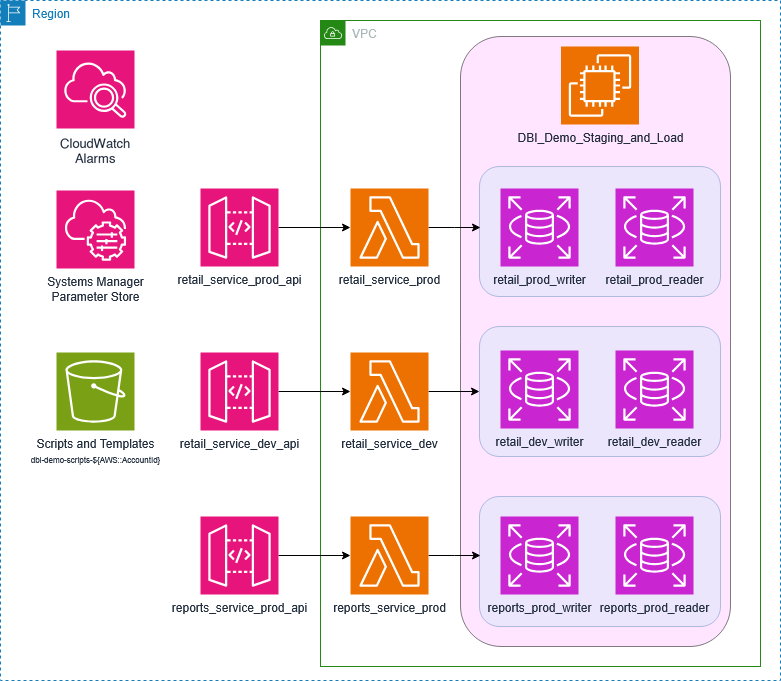The width and height of the screenshot is (781, 681).
Task: Select the reports_service_prod_api API Gateway icon
Action: pos(239,555)
